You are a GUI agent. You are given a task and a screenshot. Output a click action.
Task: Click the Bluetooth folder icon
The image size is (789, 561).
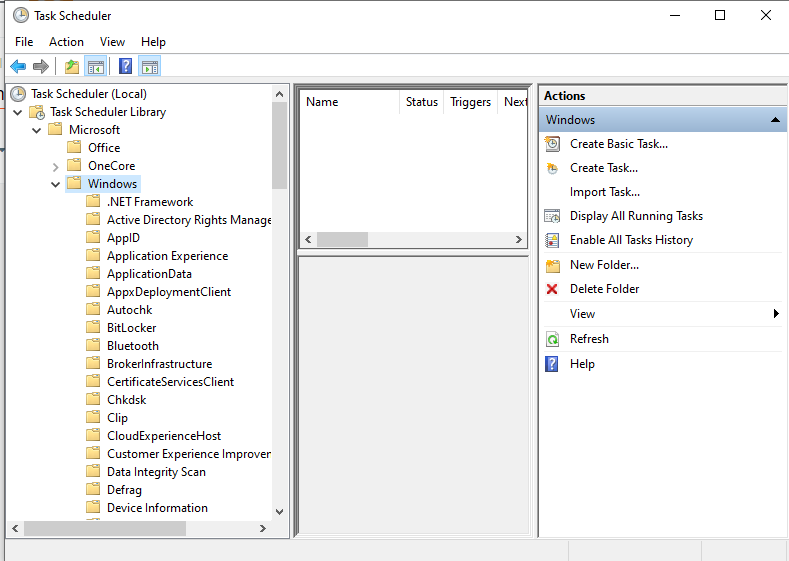93,346
